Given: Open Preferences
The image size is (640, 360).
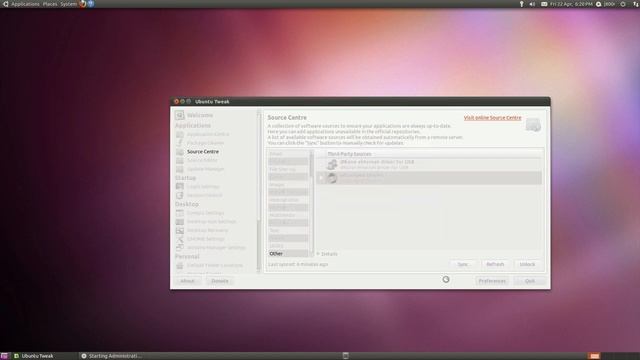Looking at the screenshot, I should pyautogui.click(x=492, y=281).
